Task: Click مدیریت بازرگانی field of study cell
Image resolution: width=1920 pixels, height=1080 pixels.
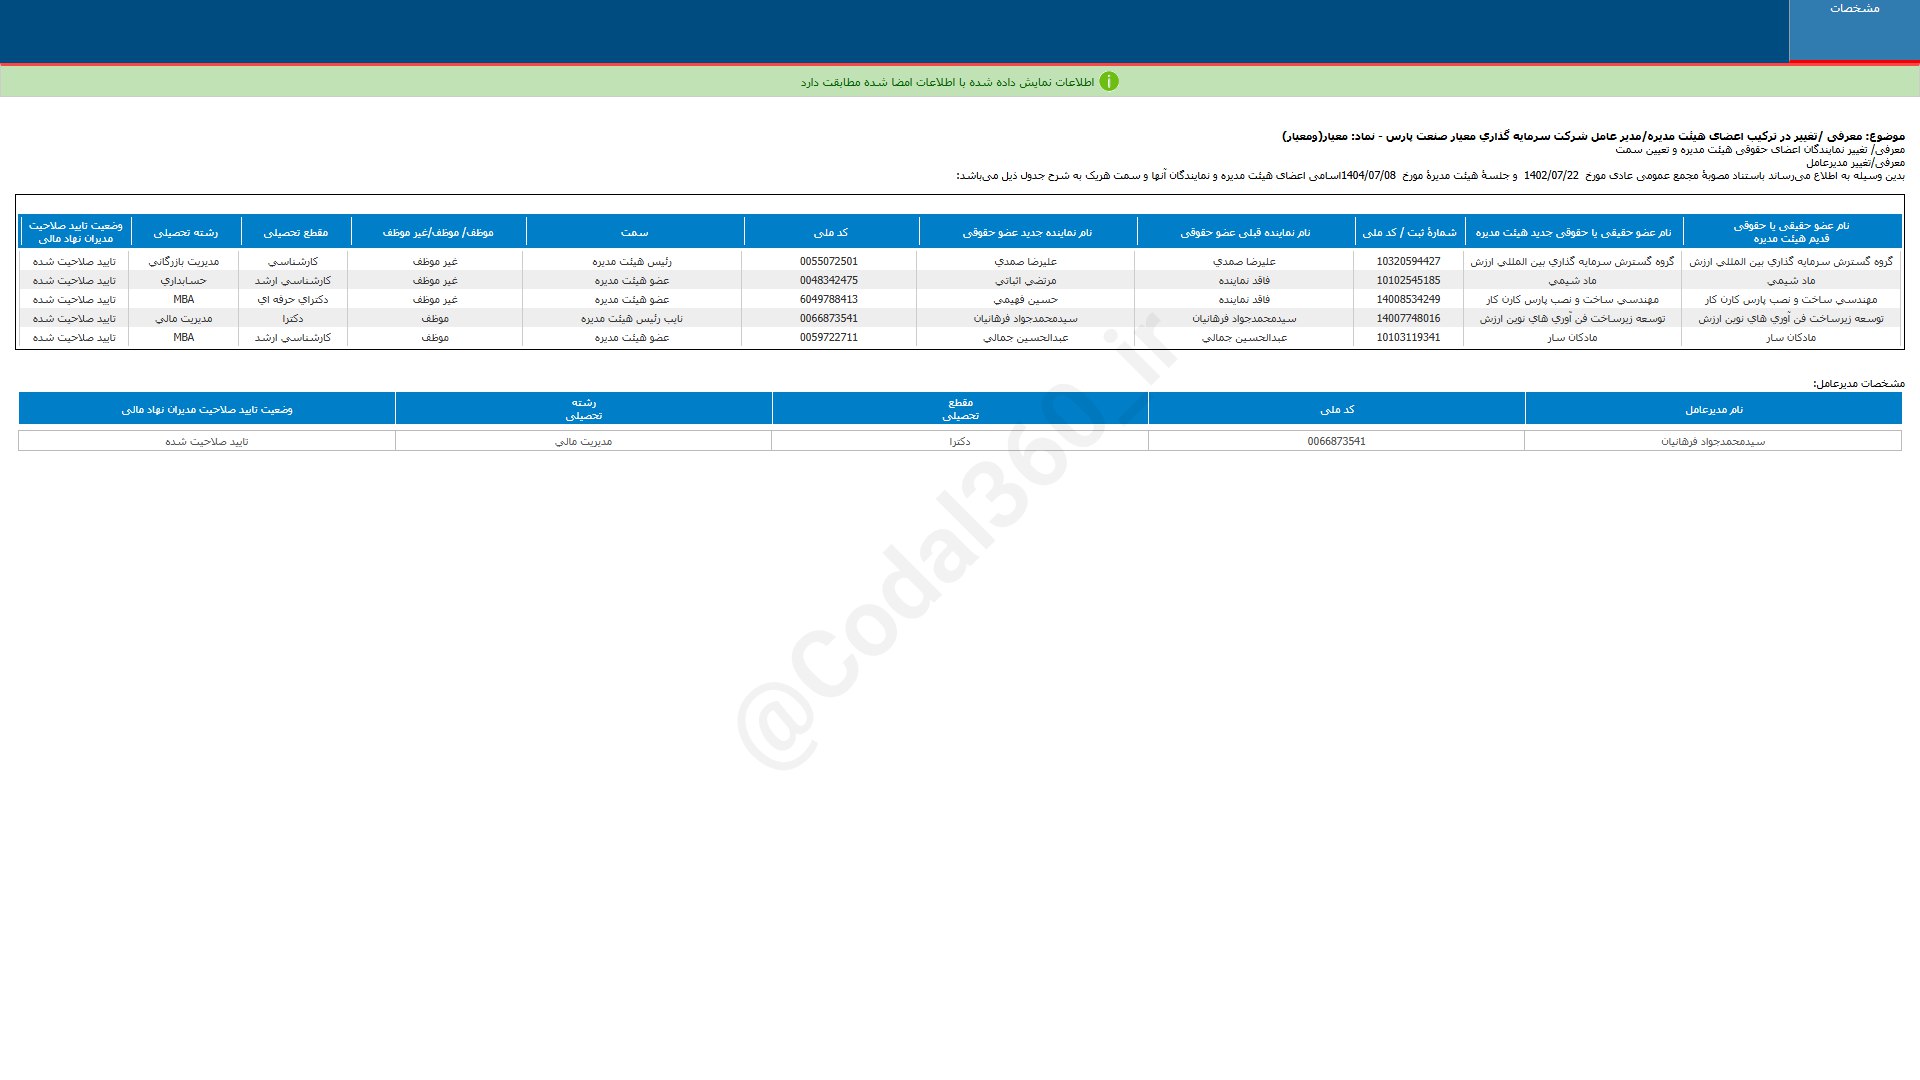Action: (x=184, y=262)
